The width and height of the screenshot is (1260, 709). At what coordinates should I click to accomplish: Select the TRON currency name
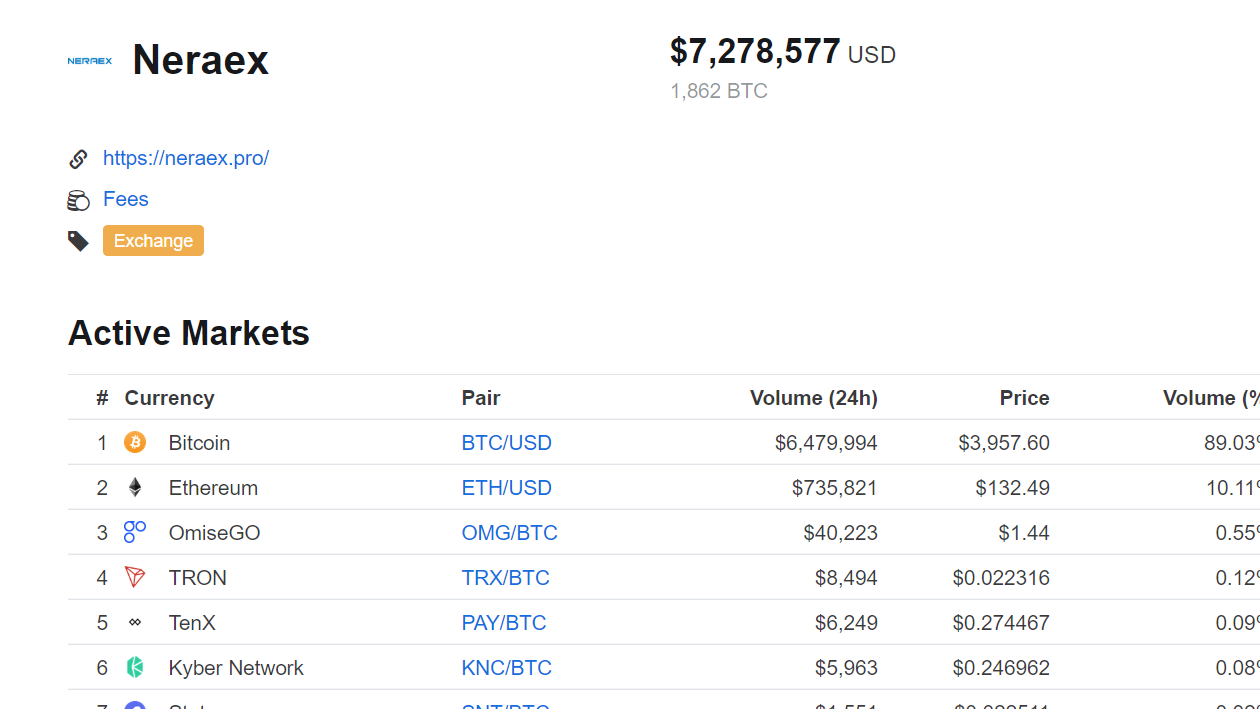coord(198,577)
